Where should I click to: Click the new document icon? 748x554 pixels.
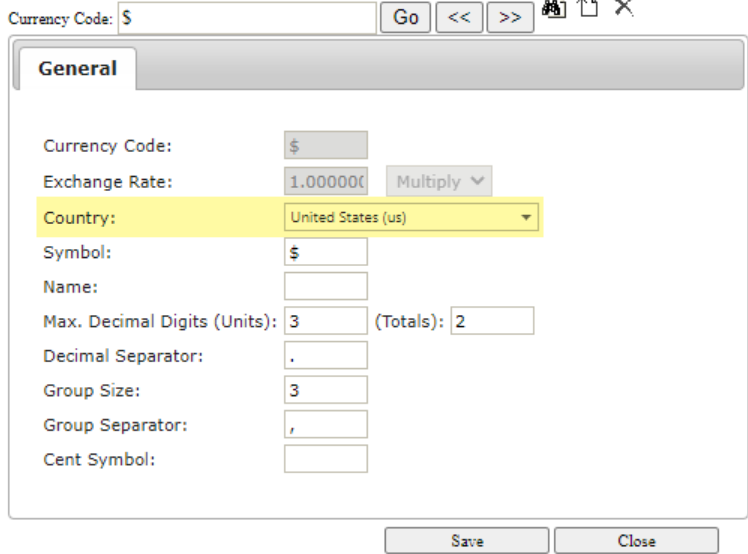pyautogui.click(x=589, y=8)
